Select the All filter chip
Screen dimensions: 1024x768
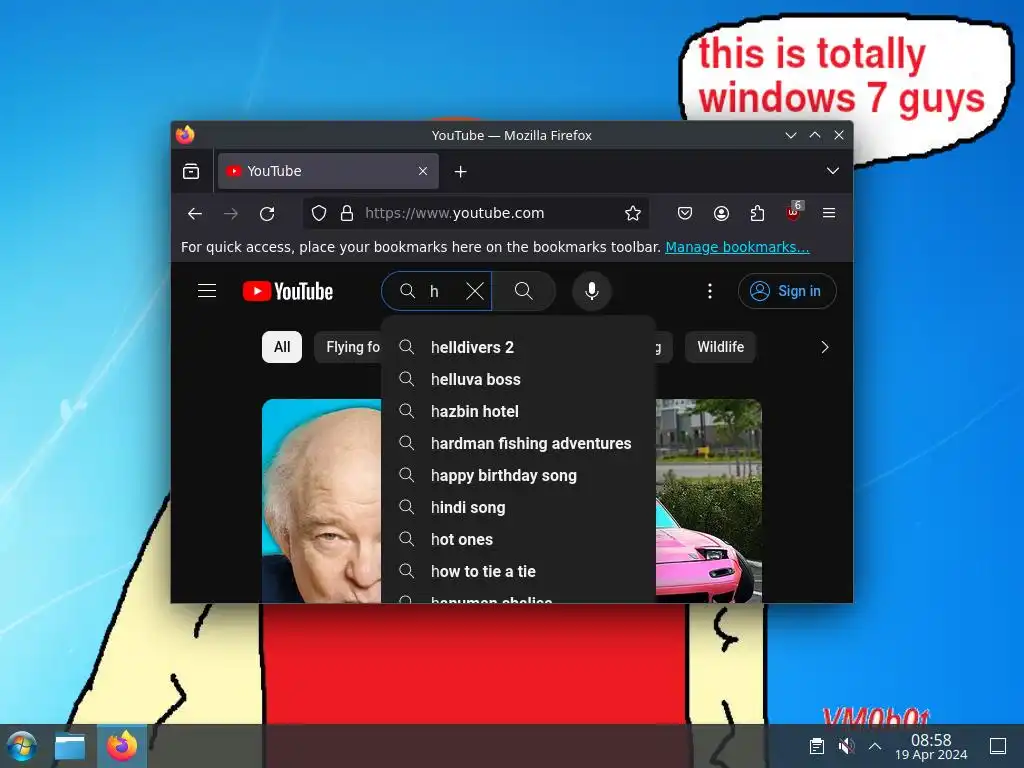[x=281, y=347]
